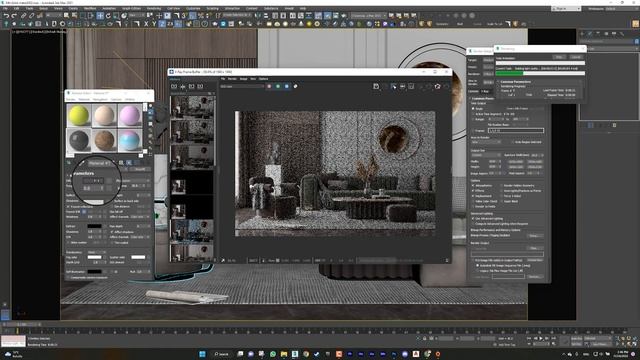Image resolution: width=640 pixels, height=360 pixels.
Task: Select the Select and Link tool
Action: pos(24,16)
